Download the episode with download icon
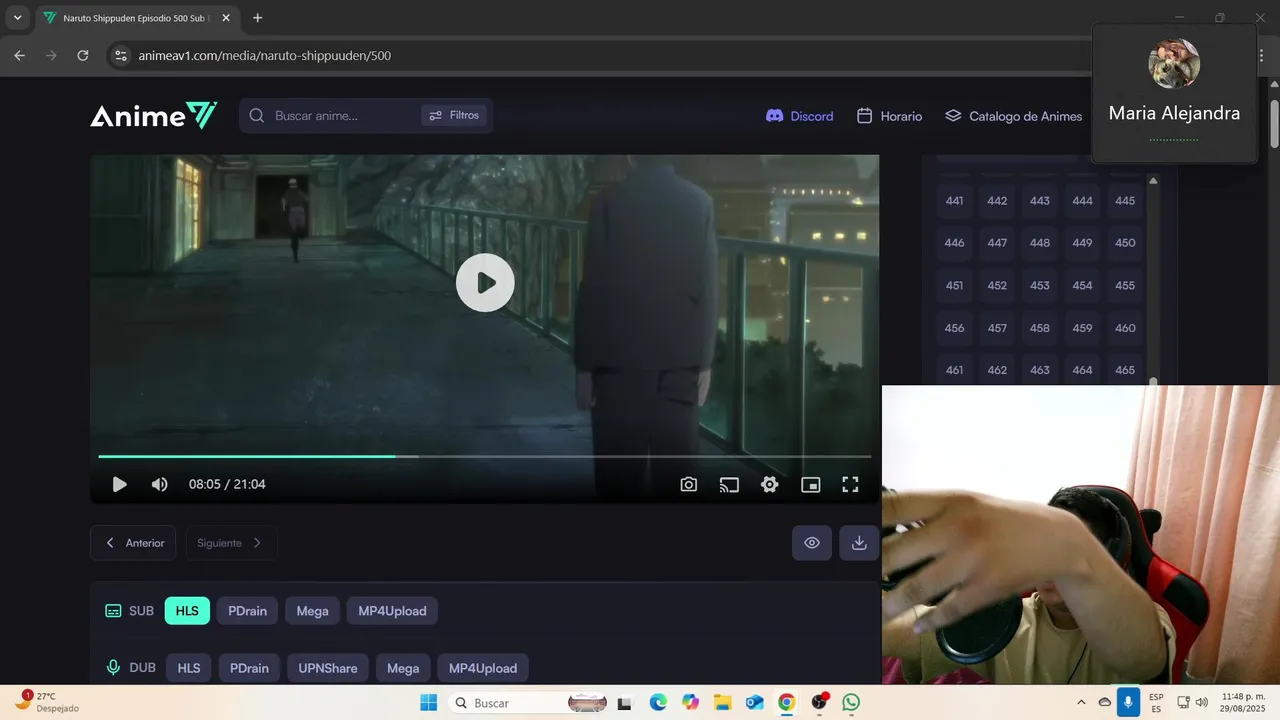 coord(859,543)
